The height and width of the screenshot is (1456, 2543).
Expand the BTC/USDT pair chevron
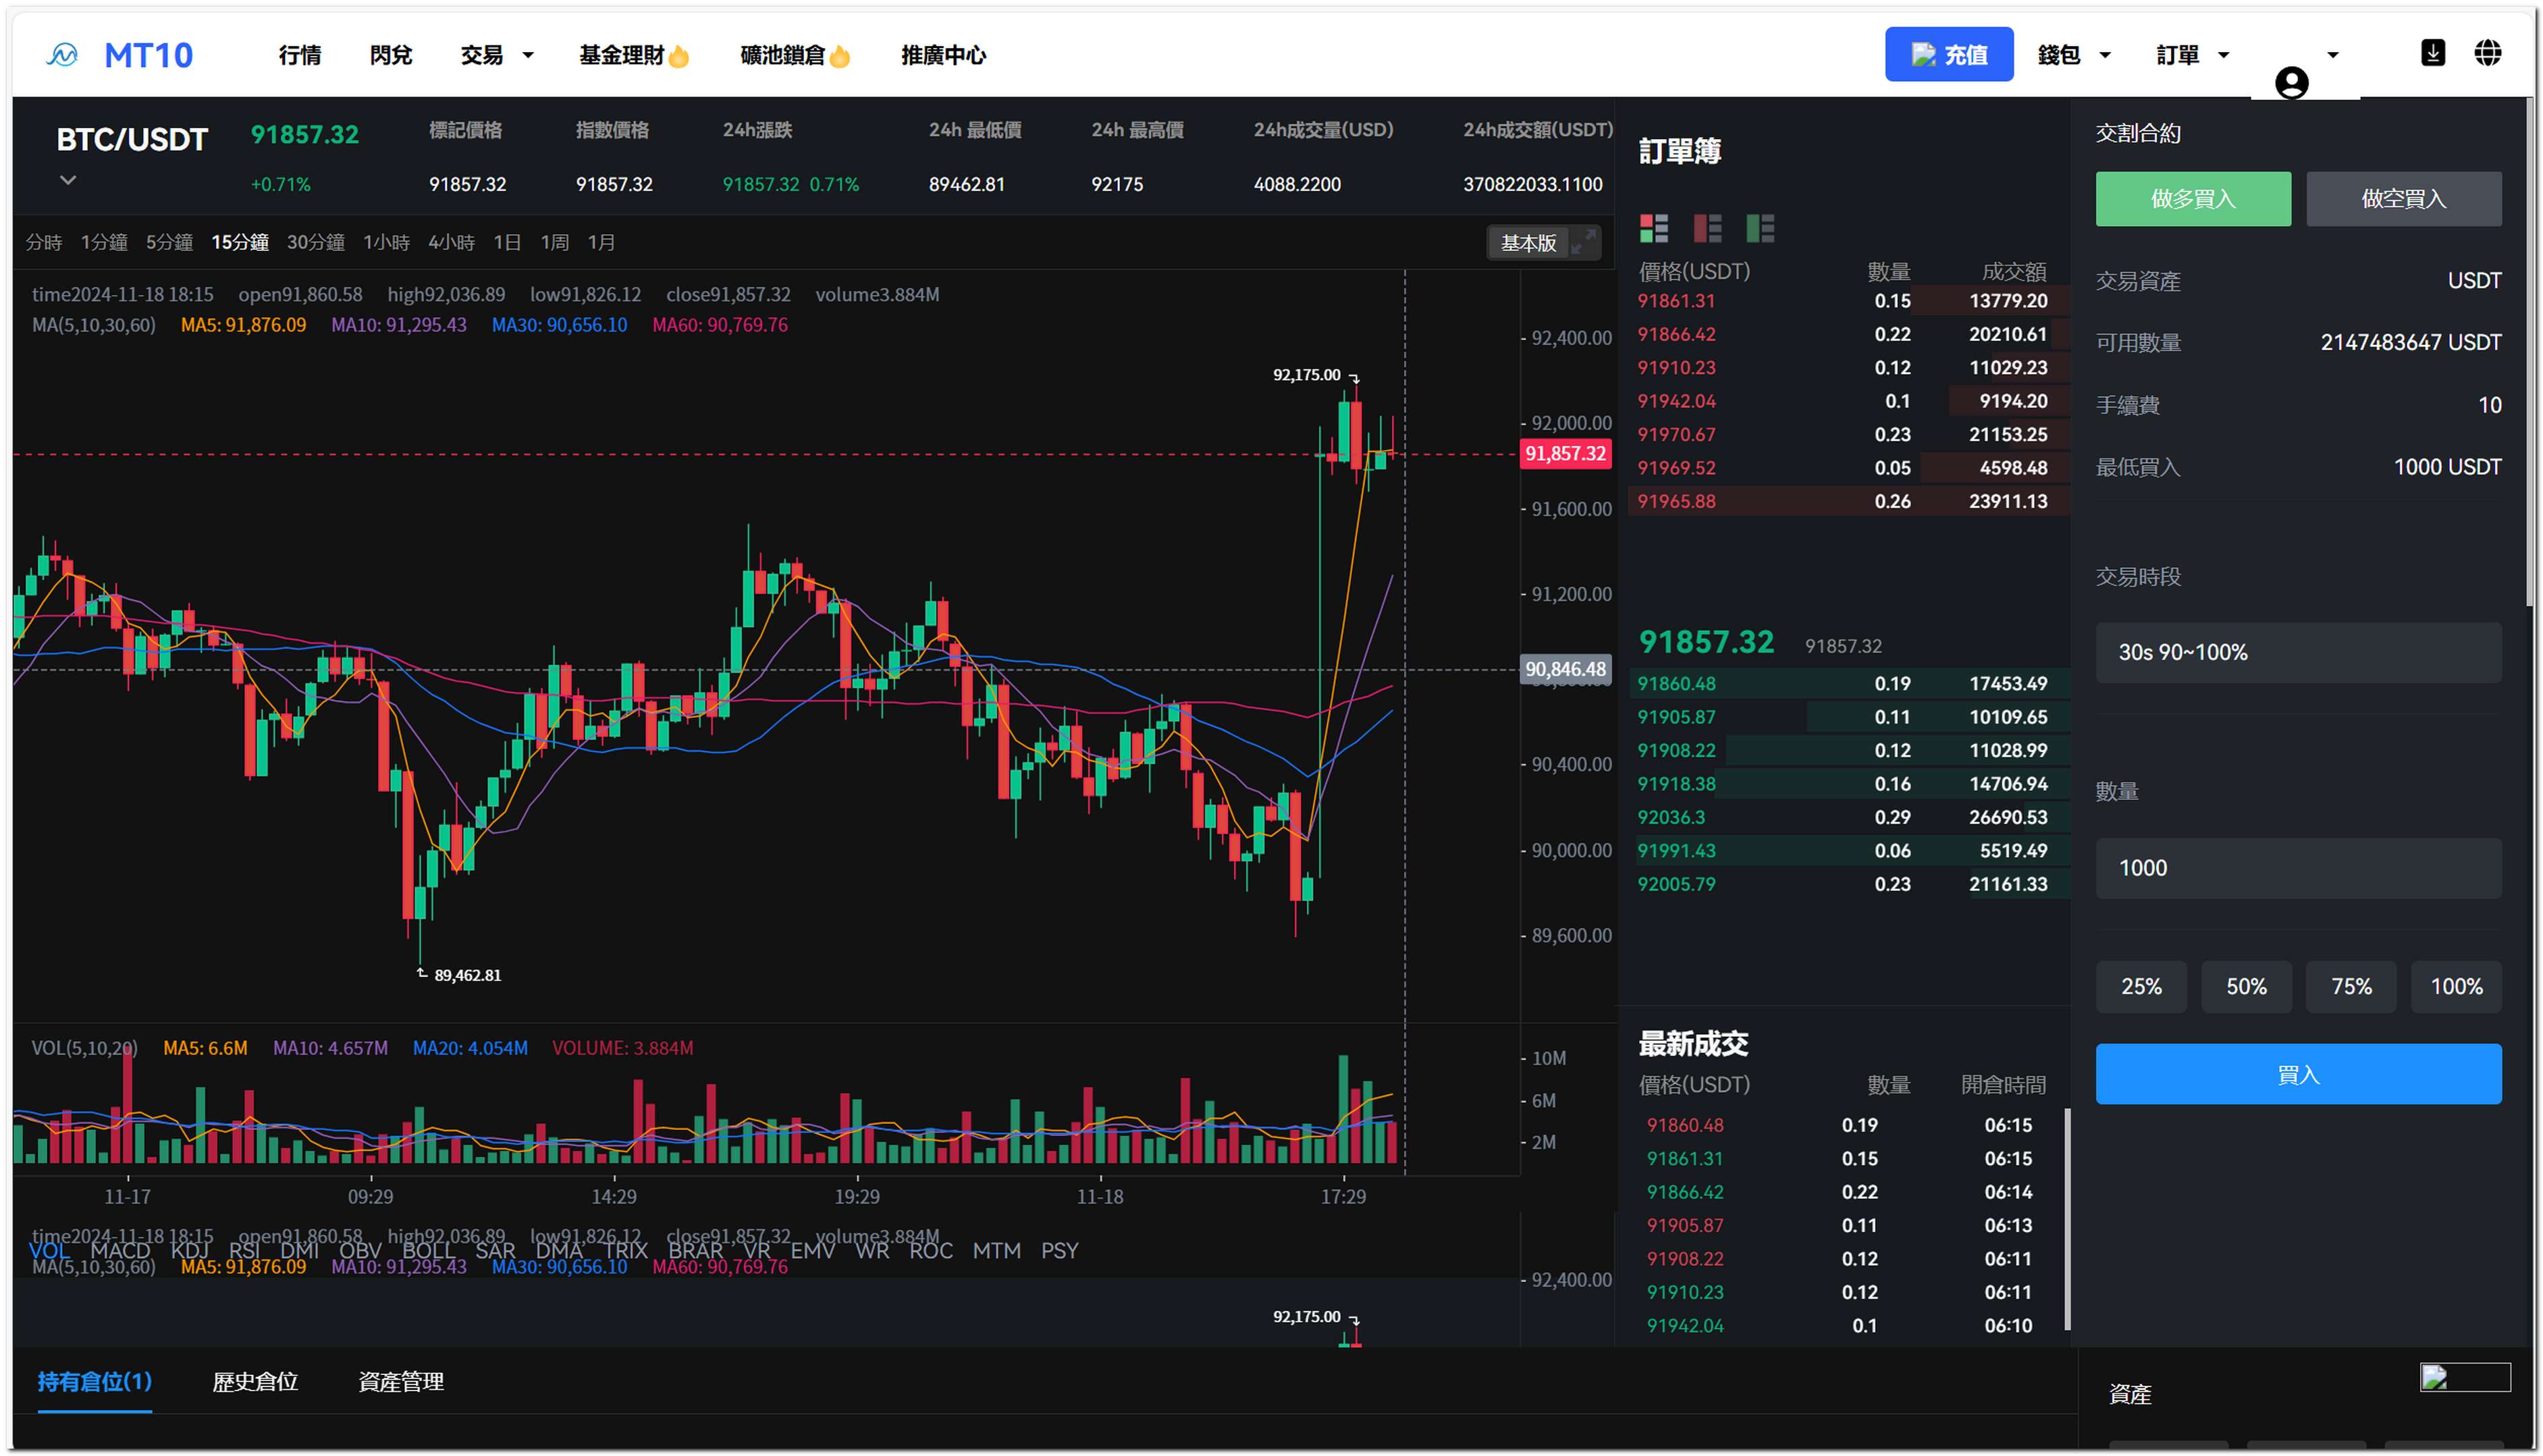pos(68,180)
